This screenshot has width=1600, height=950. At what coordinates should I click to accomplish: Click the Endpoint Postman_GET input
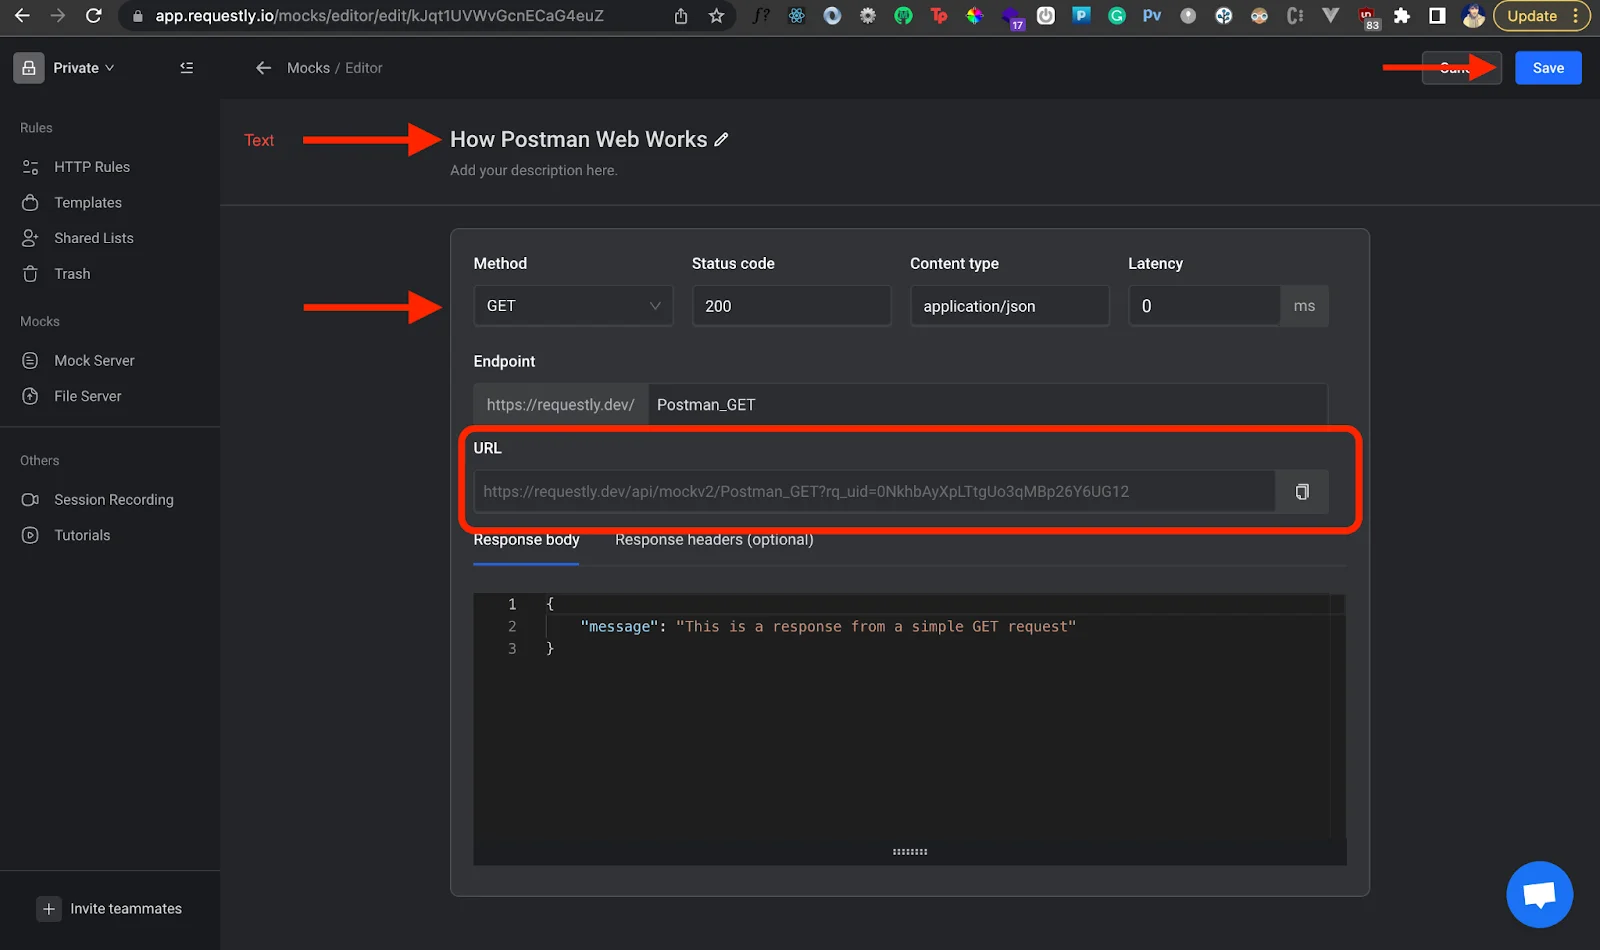click(x=987, y=405)
